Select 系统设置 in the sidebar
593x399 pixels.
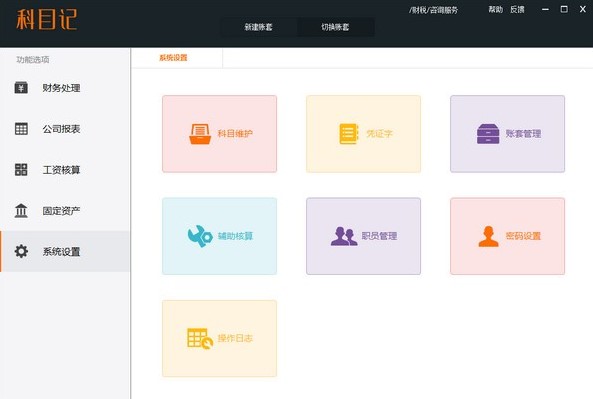point(65,251)
